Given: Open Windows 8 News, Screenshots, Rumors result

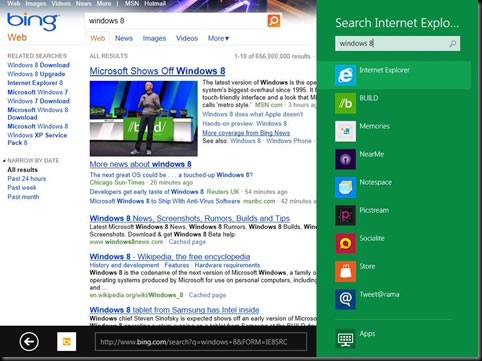Looking at the screenshot, I should 189,218.
